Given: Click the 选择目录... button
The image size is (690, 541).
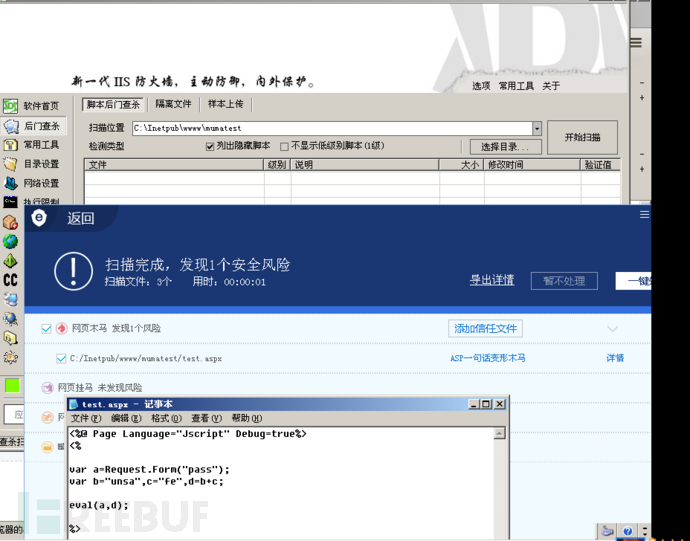Looking at the screenshot, I should click(505, 147).
